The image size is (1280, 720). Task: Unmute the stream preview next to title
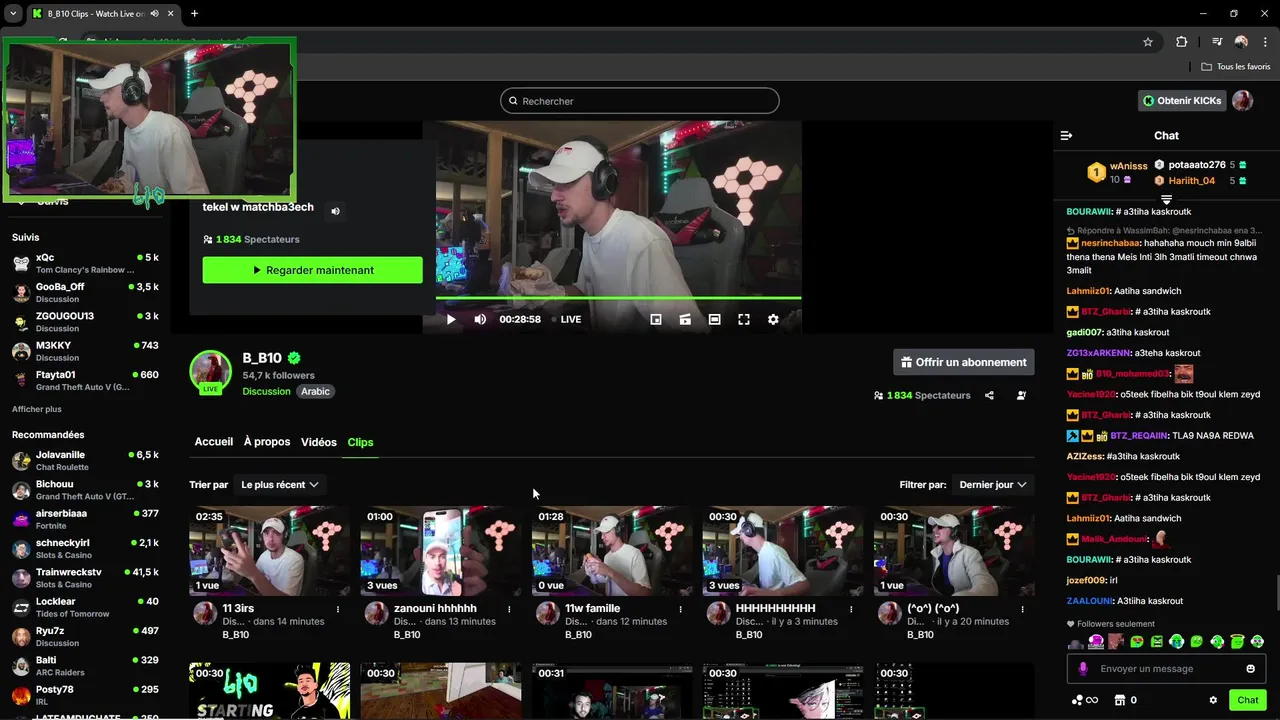click(336, 211)
